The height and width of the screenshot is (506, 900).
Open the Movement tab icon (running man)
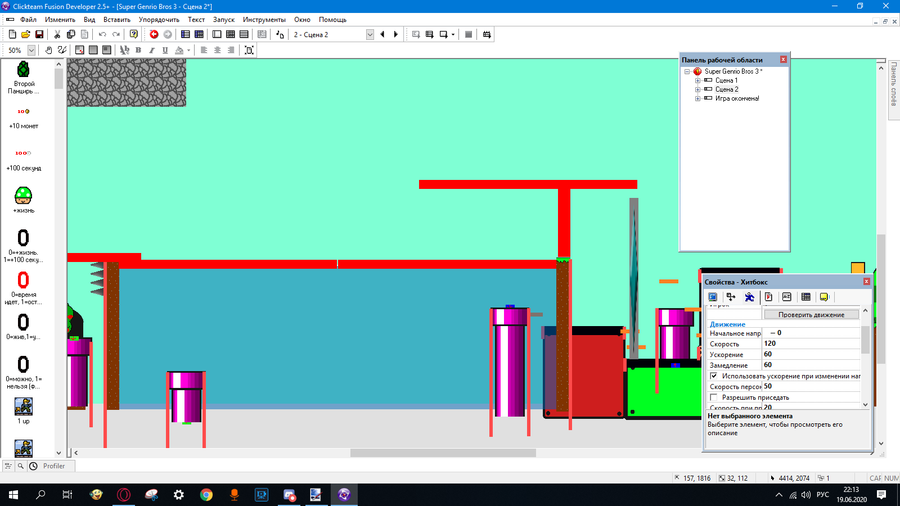[x=749, y=297]
